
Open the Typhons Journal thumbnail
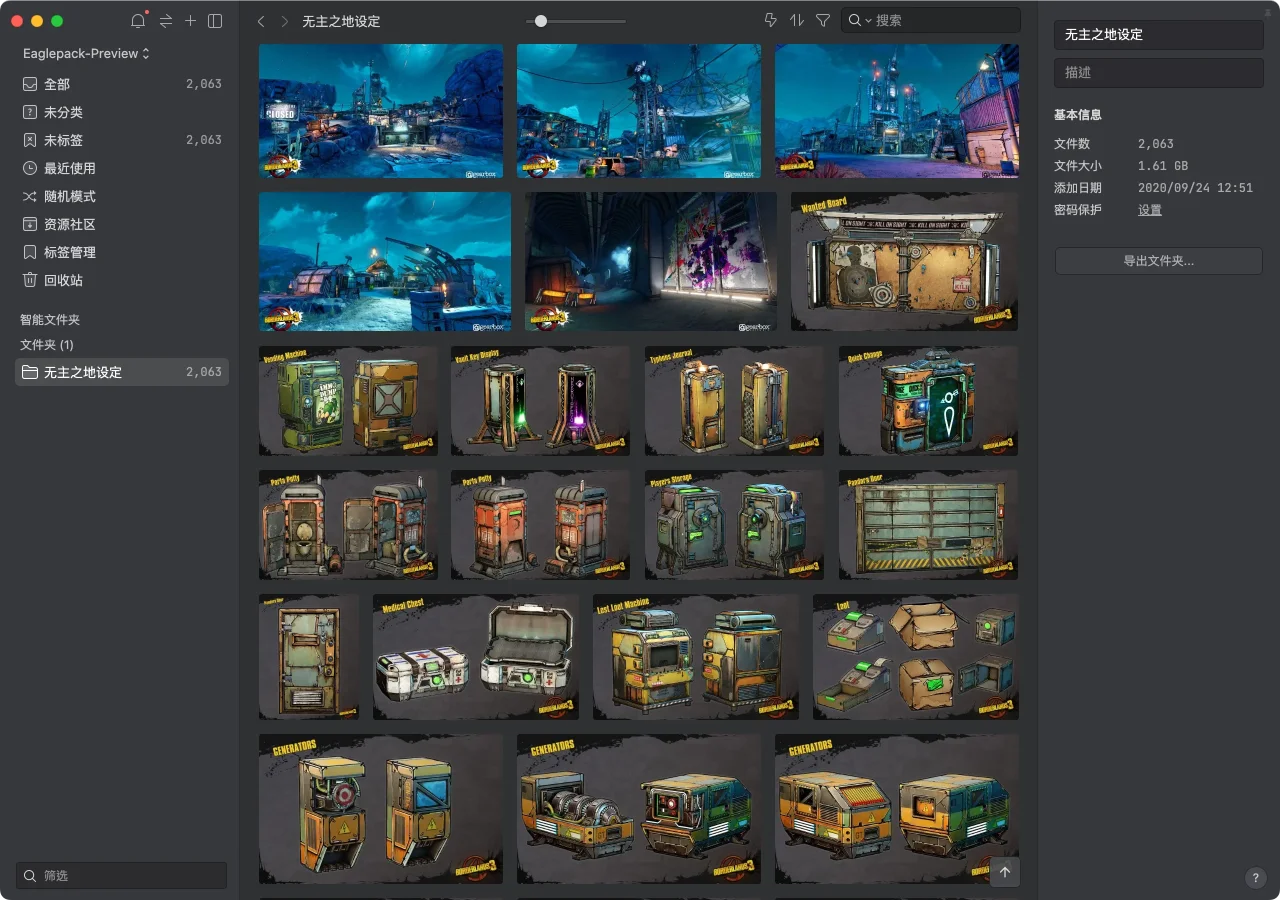click(x=734, y=401)
